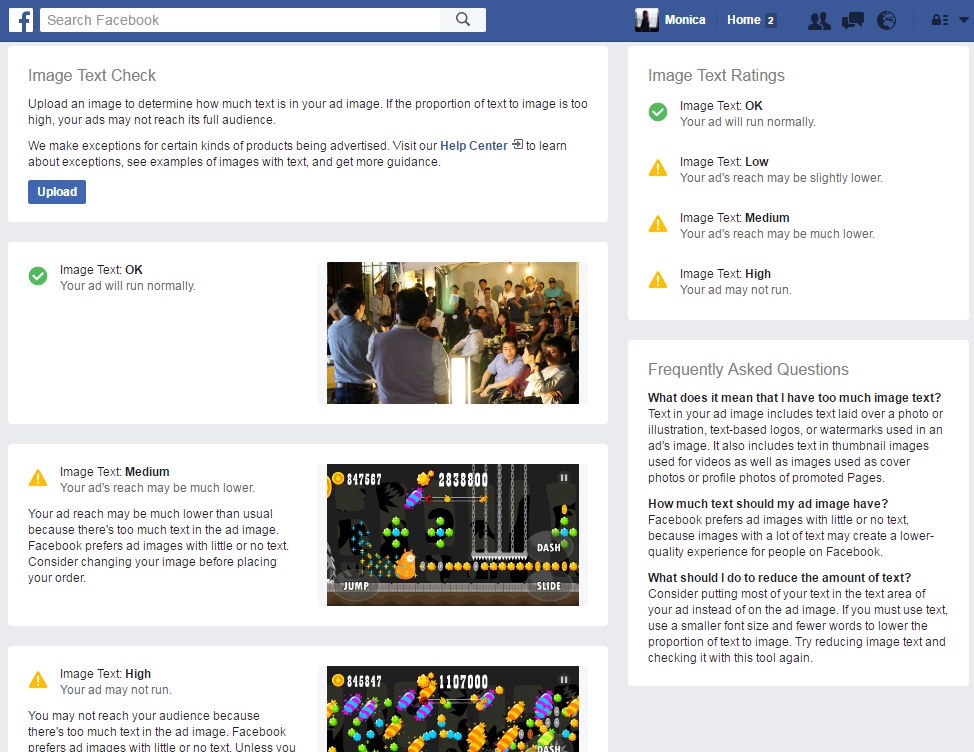Click the search magnifier icon

pyautogui.click(x=462, y=19)
